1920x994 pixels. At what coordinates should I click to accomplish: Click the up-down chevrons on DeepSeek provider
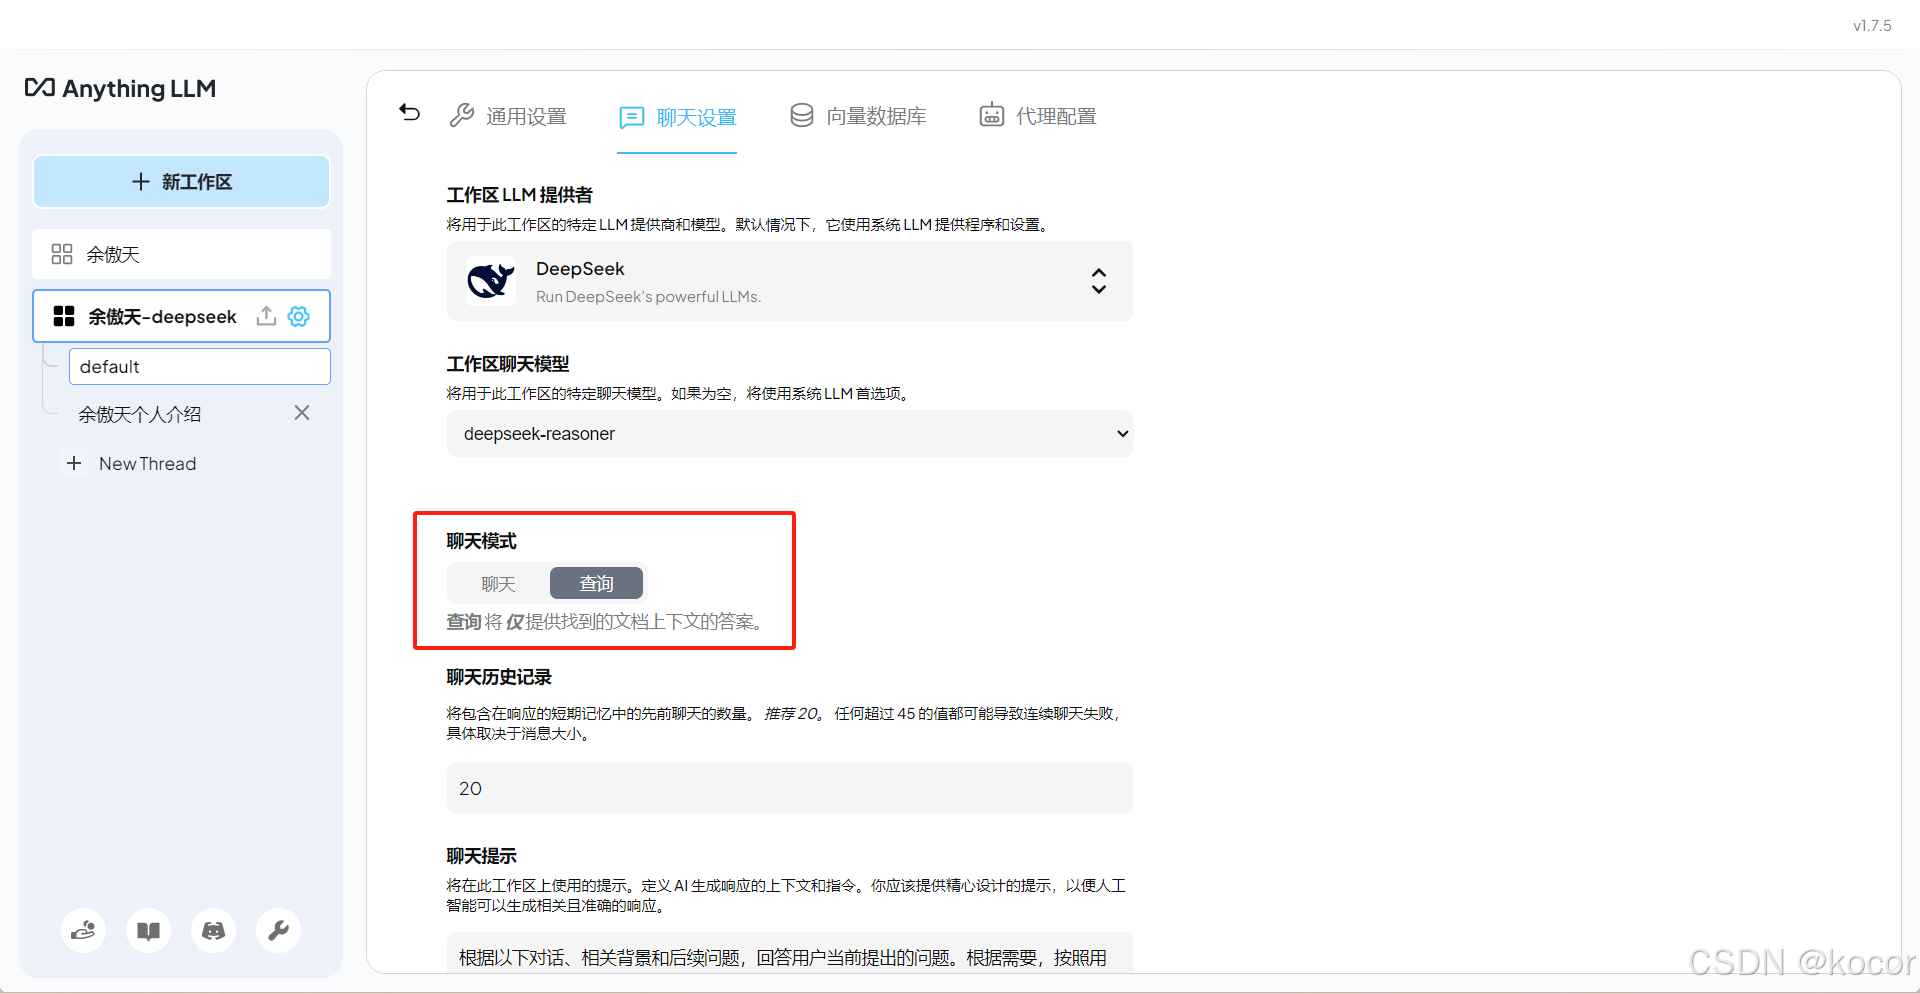pyautogui.click(x=1099, y=281)
